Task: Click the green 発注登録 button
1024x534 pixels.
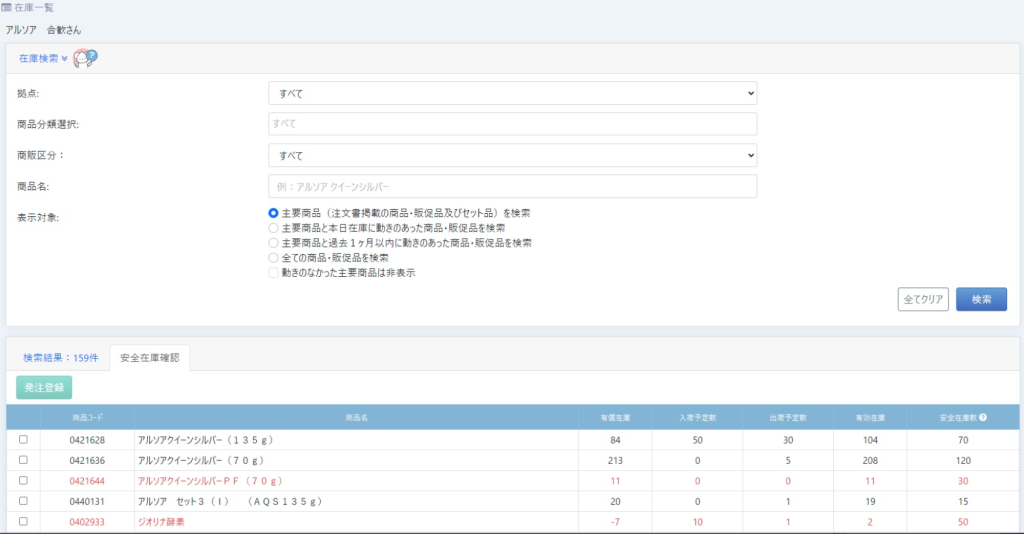Action: pyautogui.click(x=44, y=387)
